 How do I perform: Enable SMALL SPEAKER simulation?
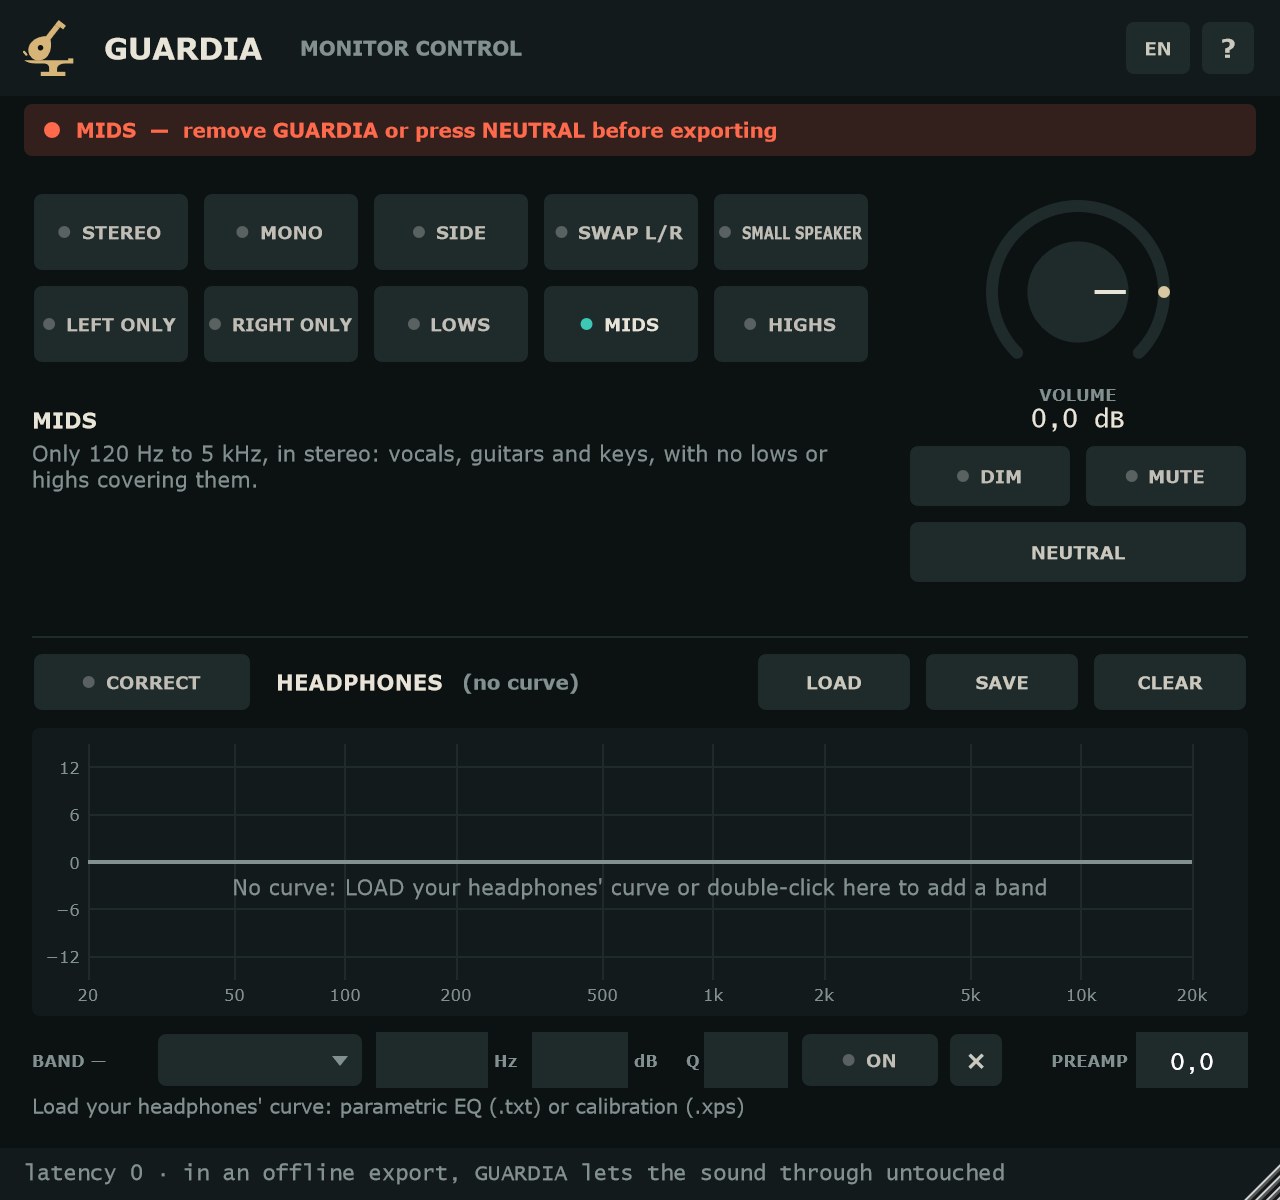(x=791, y=232)
